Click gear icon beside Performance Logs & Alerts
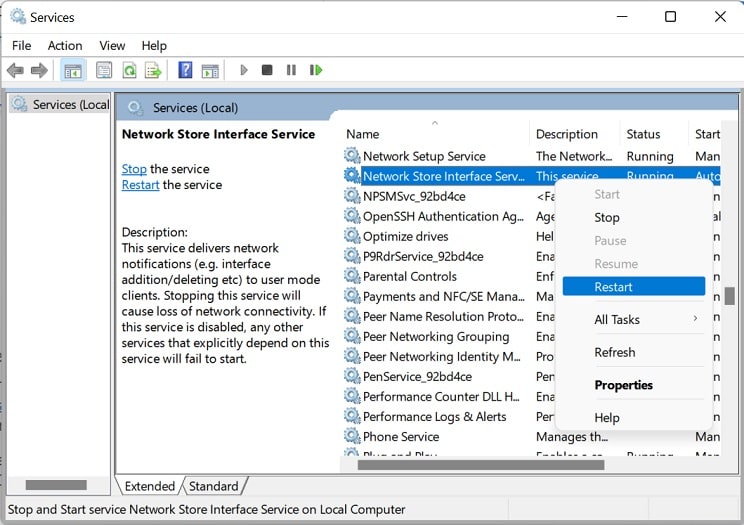This screenshot has width=744, height=525. pos(352,416)
